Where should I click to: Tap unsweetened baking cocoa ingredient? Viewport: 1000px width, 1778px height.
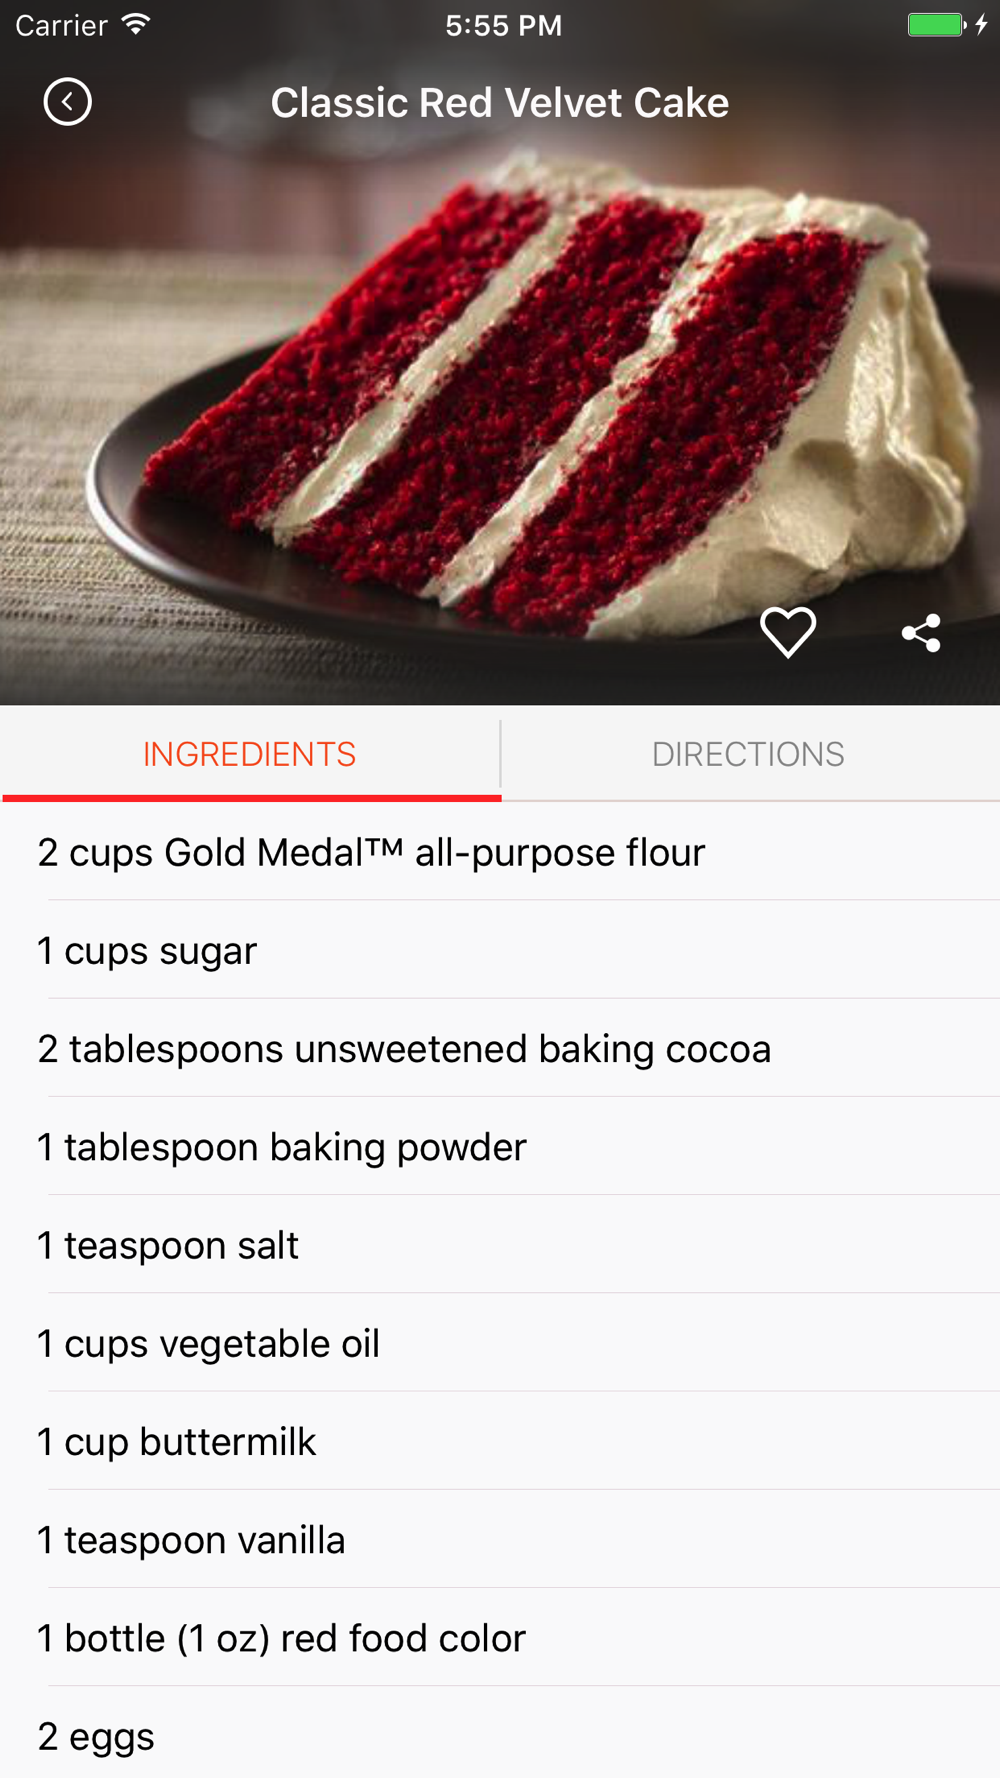pyautogui.click(x=500, y=1048)
